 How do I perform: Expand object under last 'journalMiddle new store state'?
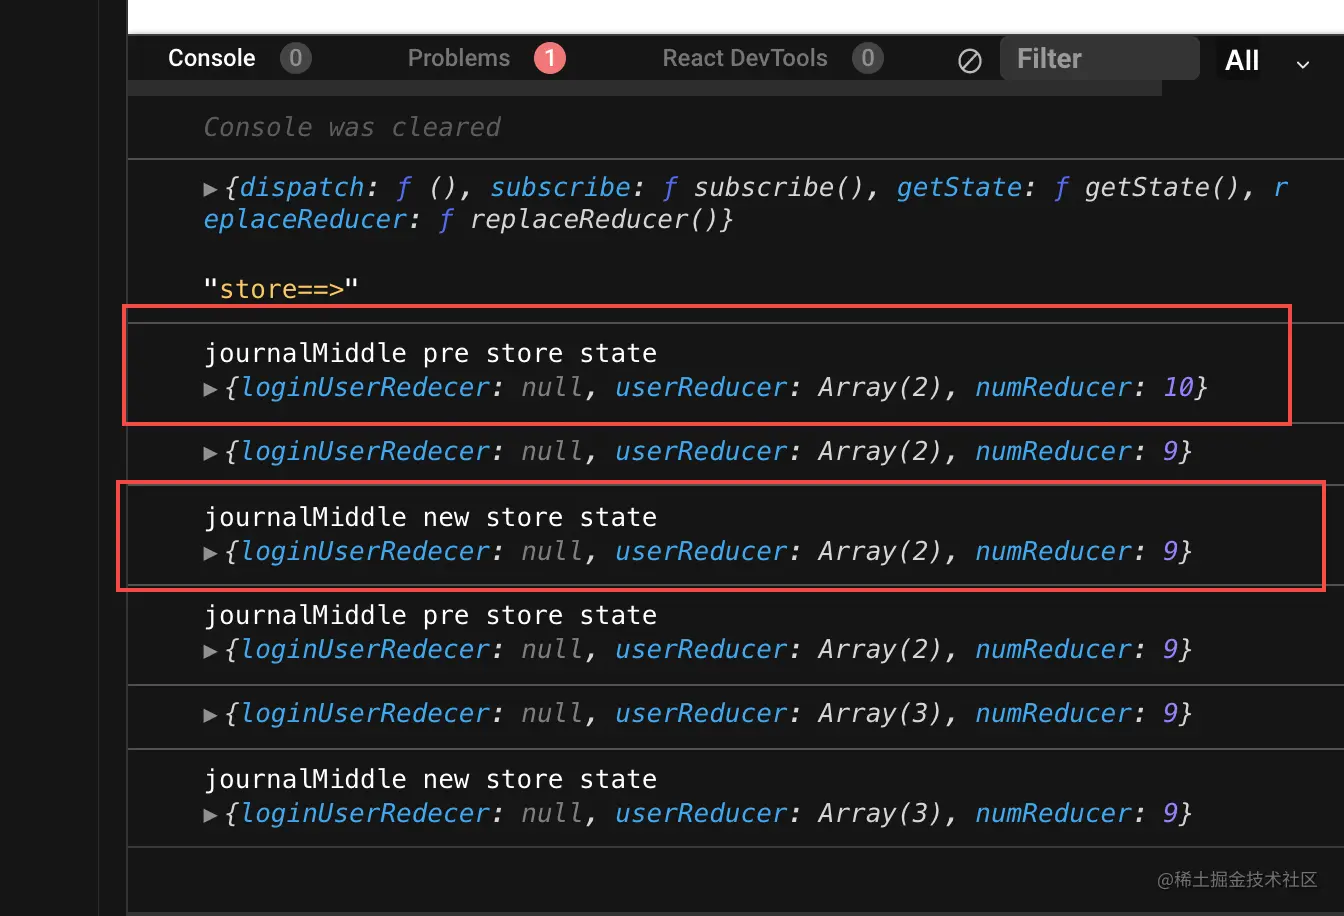coord(210,814)
